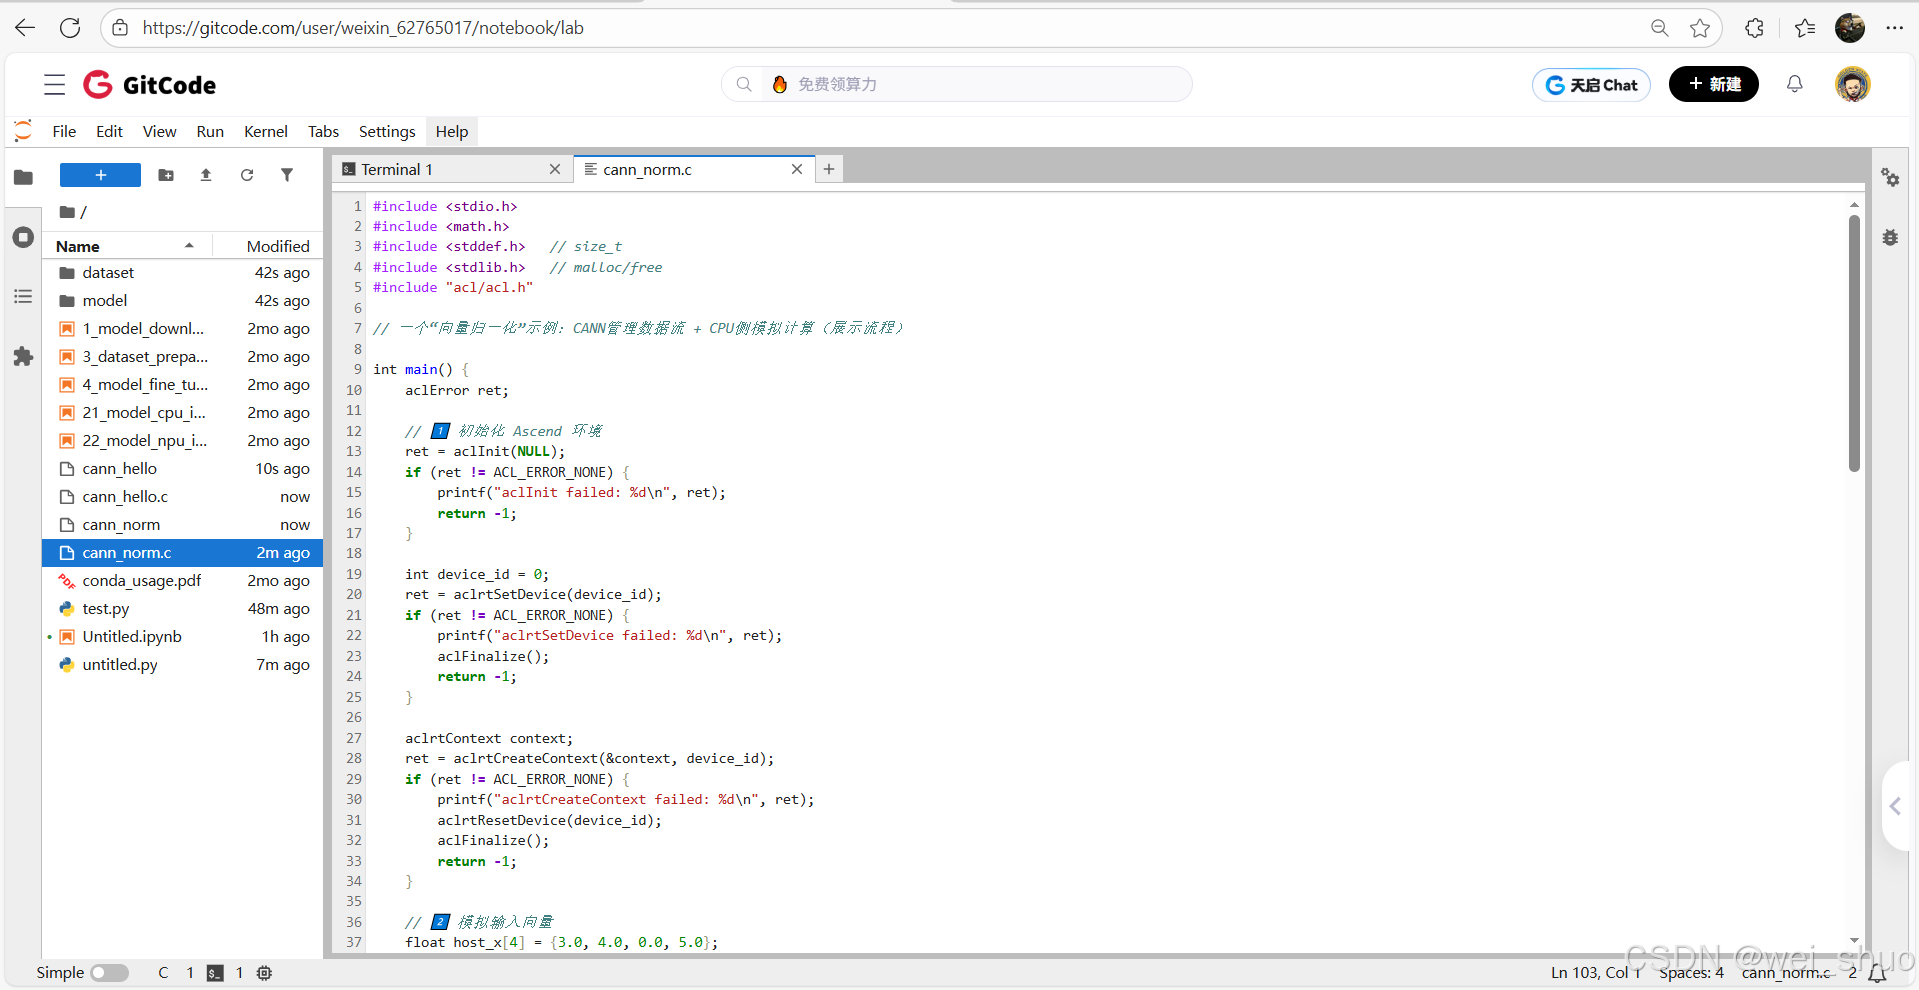Reload the browser page
Image resolution: width=1919 pixels, height=990 pixels.
pos(70,28)
